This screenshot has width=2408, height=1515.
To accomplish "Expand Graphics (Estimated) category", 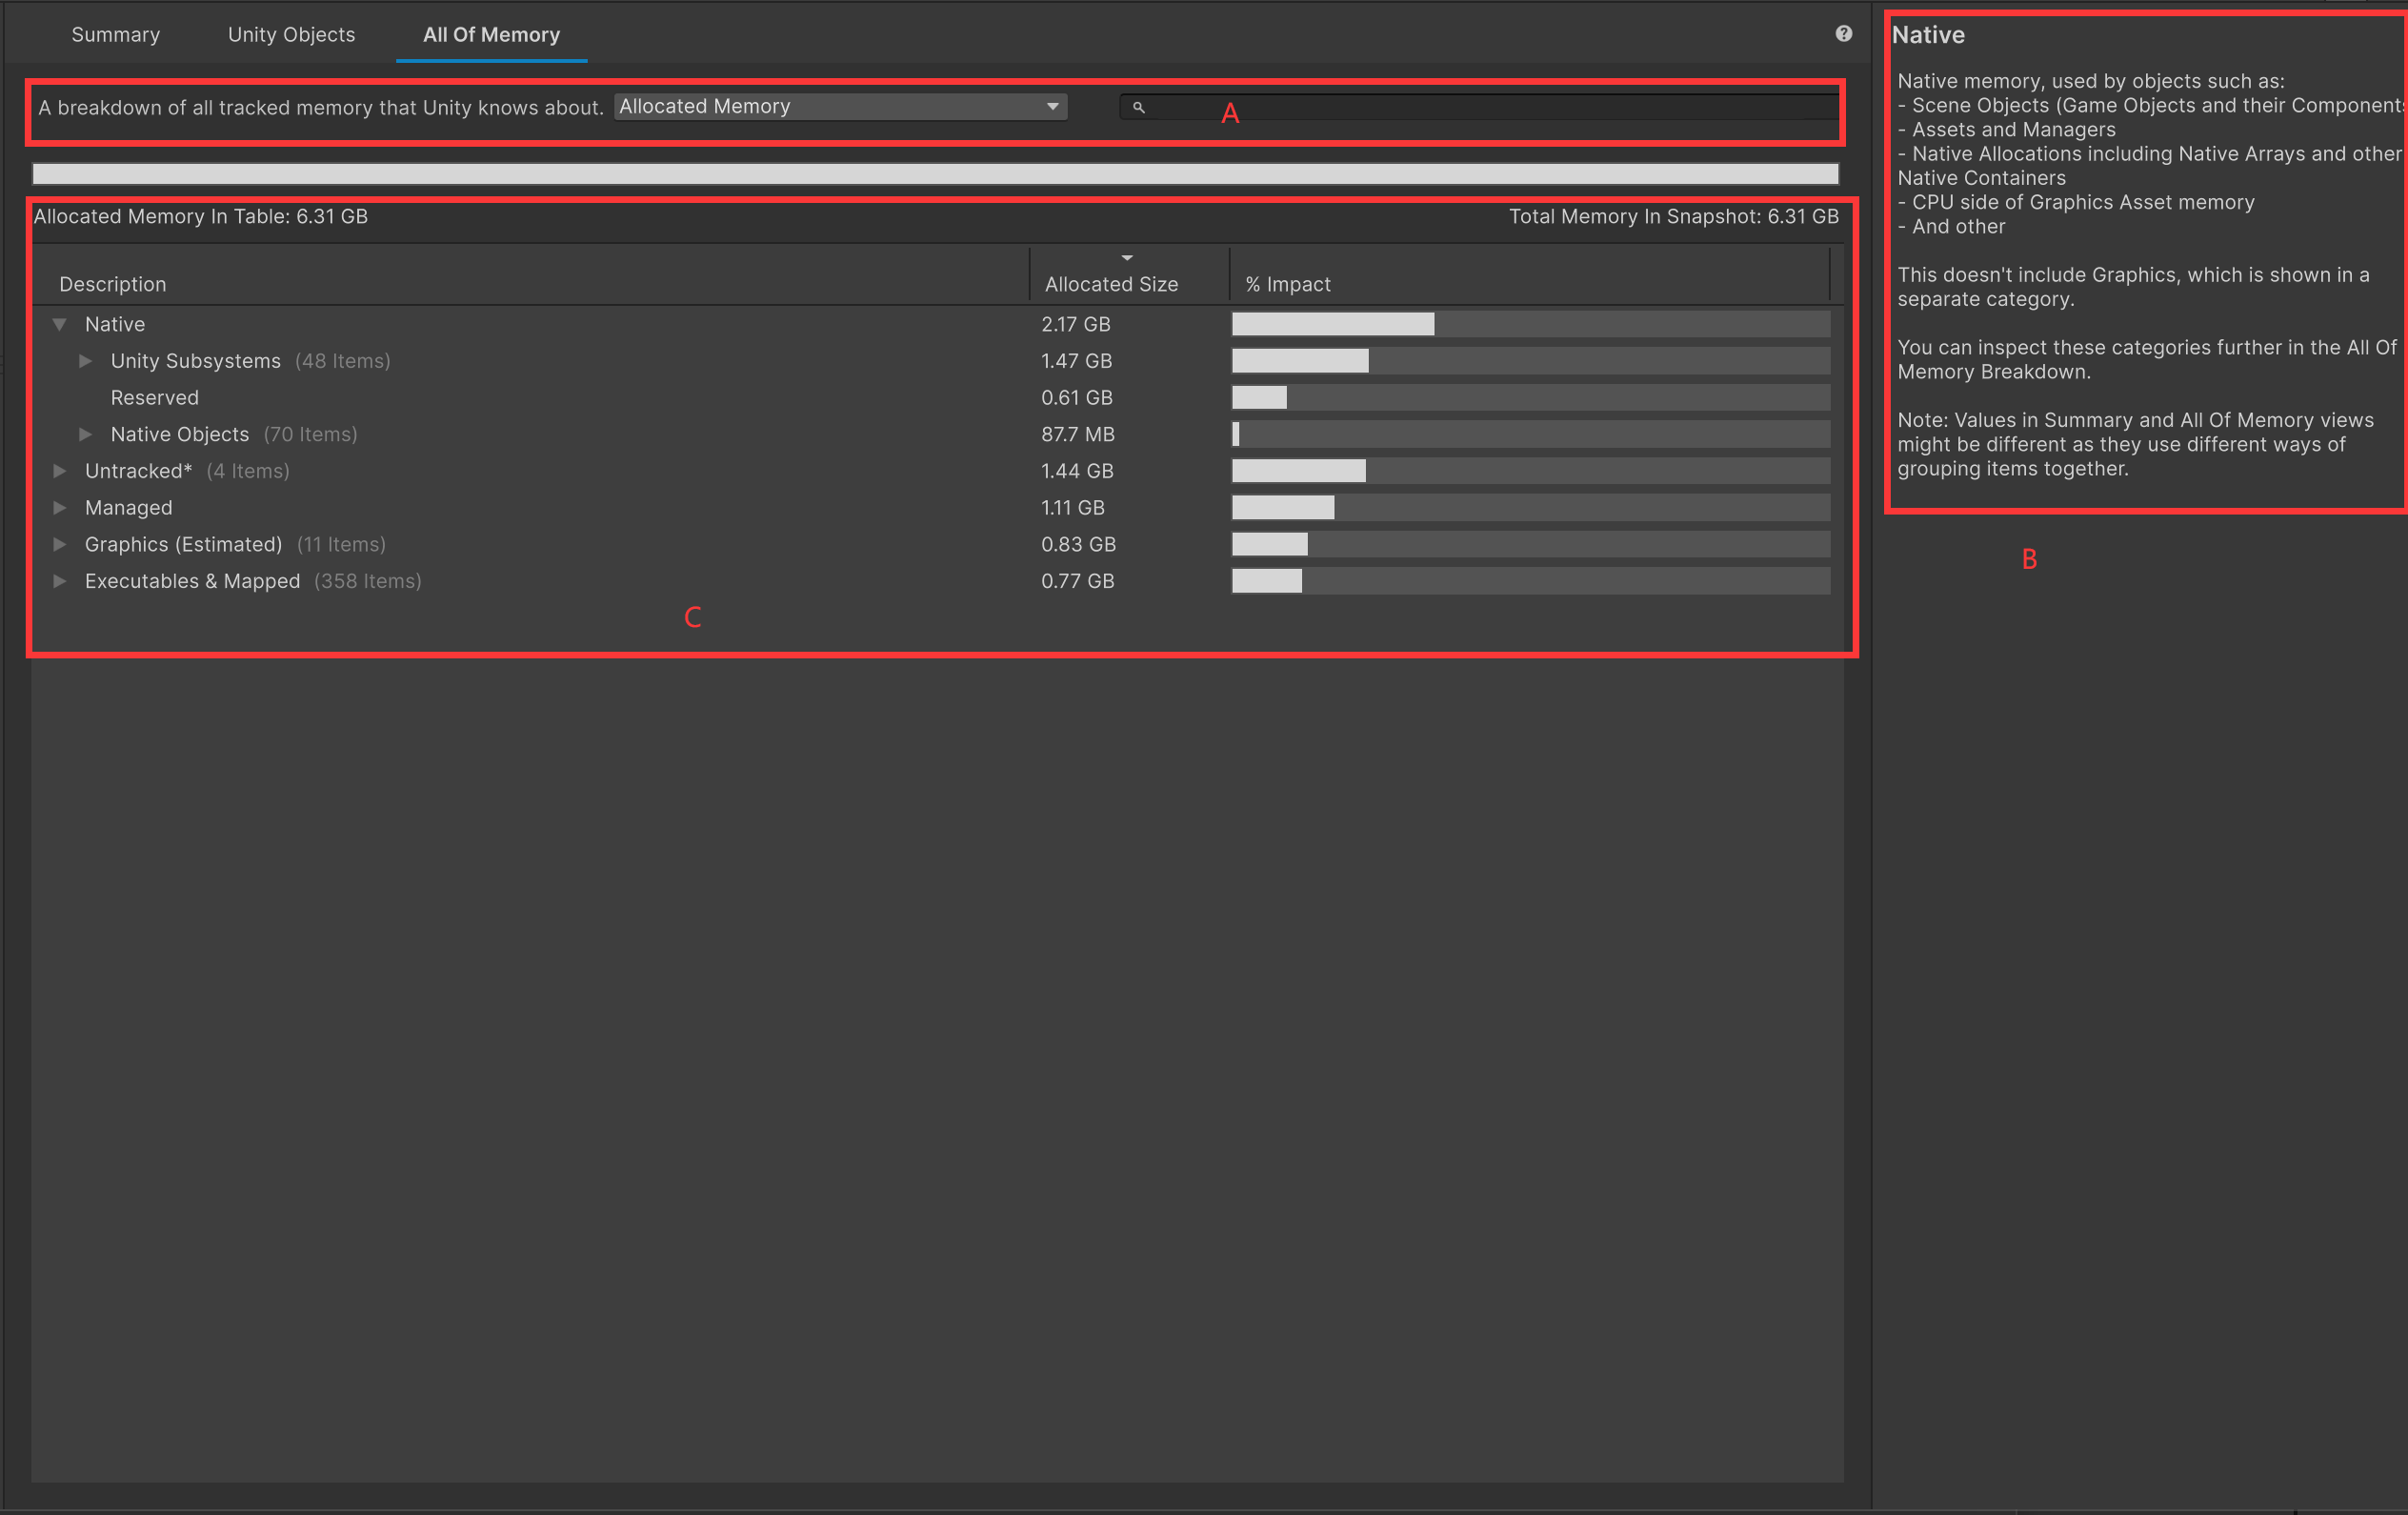I will 59,544.
